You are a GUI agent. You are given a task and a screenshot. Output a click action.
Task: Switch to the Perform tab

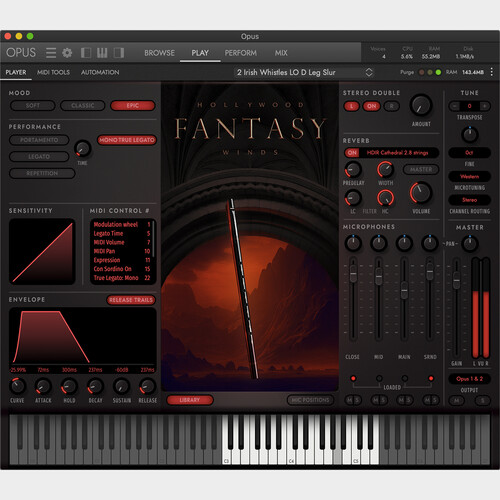click(x=241, y=53)
